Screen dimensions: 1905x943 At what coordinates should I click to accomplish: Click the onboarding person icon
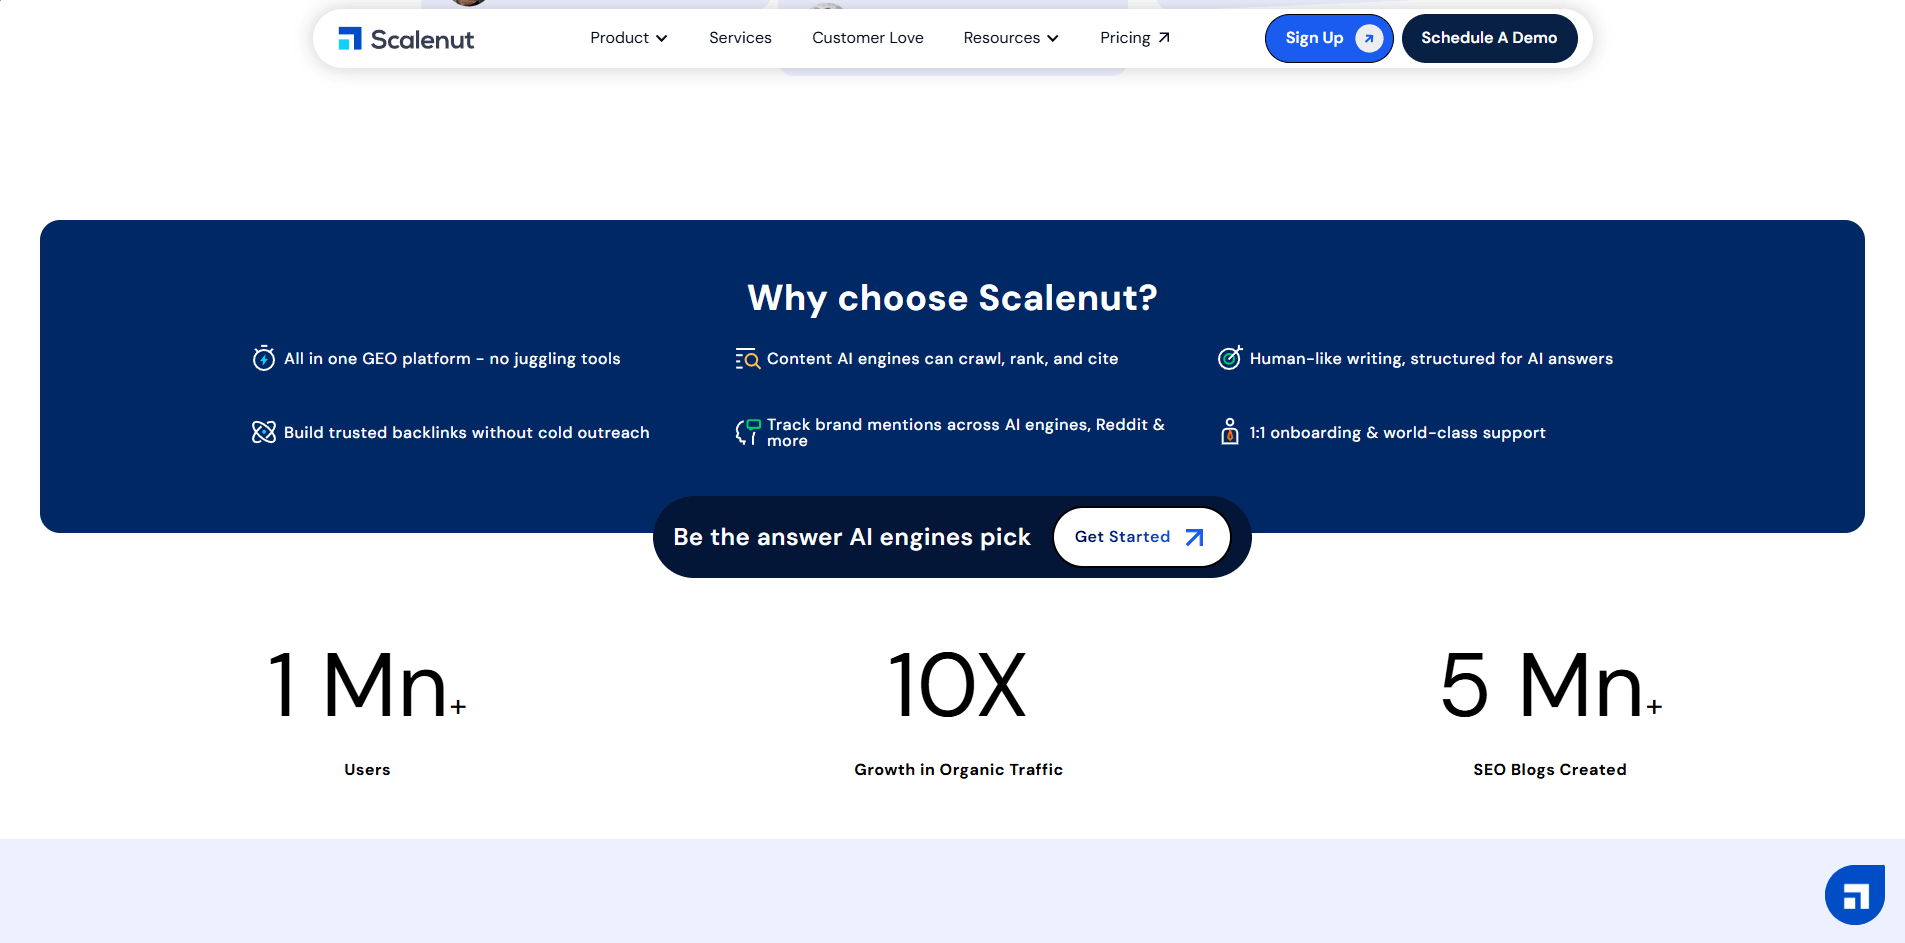pos(1229,431)
